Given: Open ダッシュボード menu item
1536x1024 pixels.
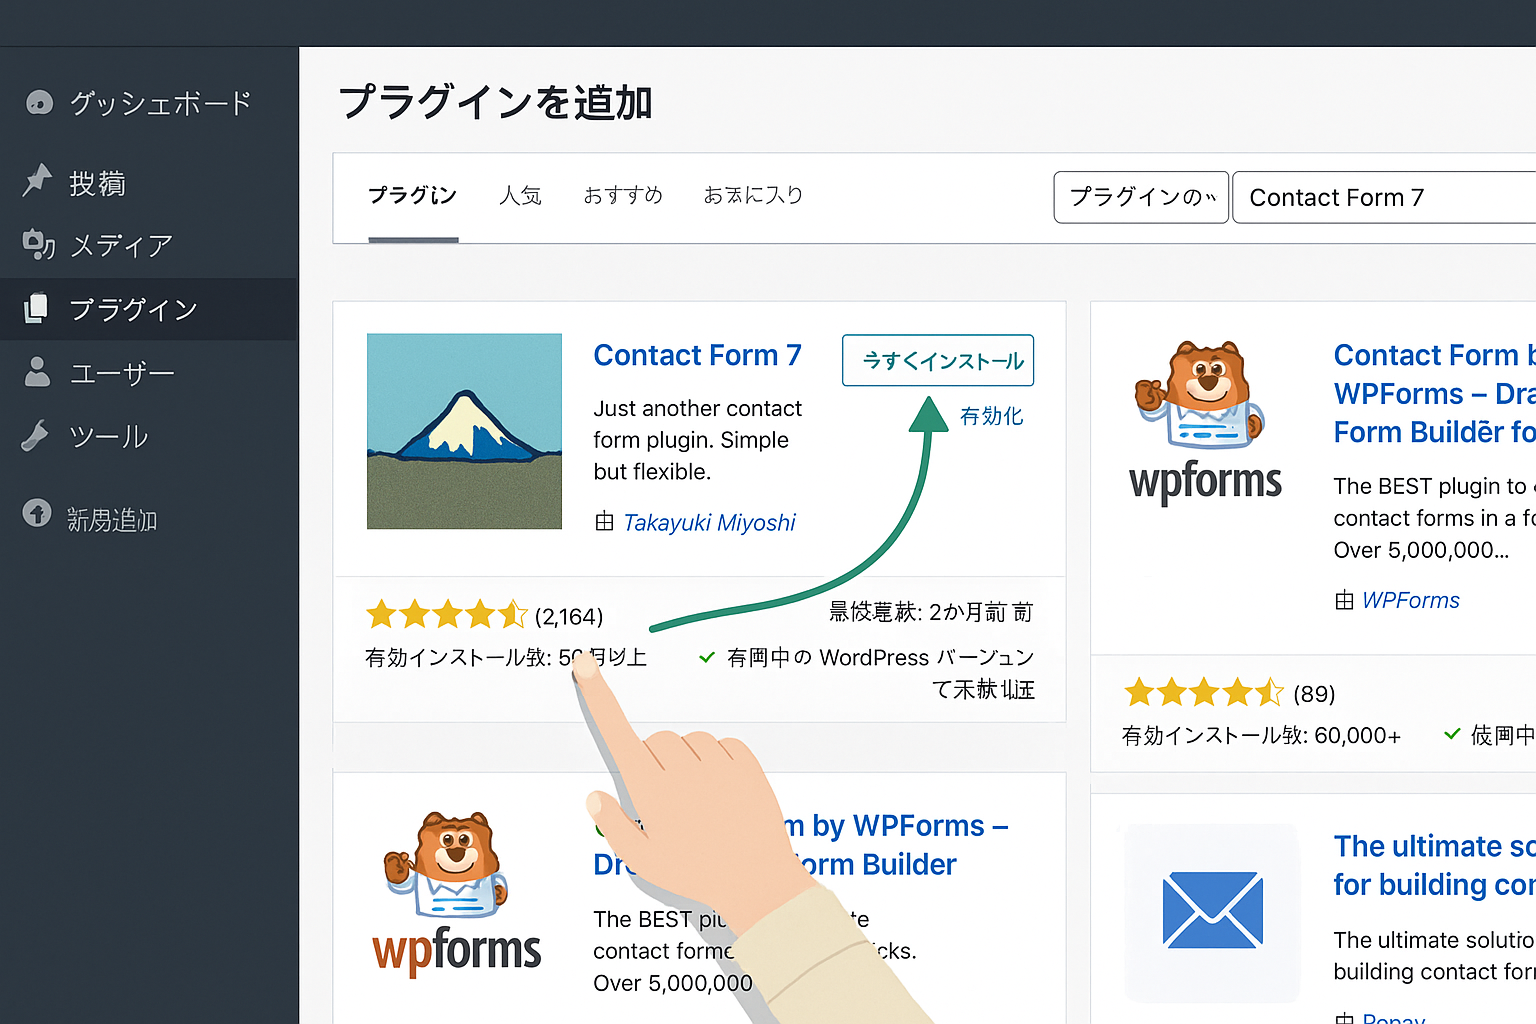Looking at the screenshot, I should coord(160,103).
